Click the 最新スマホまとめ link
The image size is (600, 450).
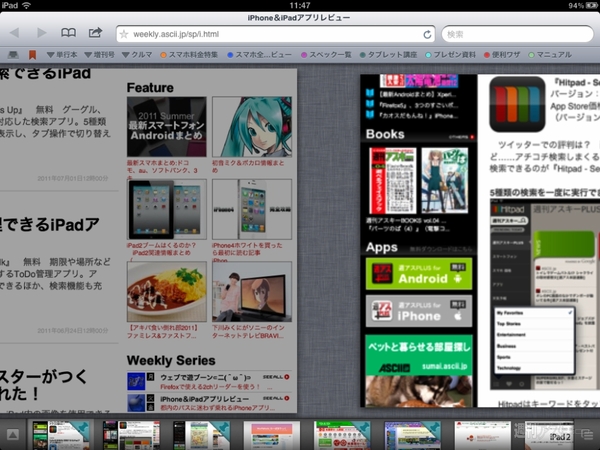coord(163,169)
